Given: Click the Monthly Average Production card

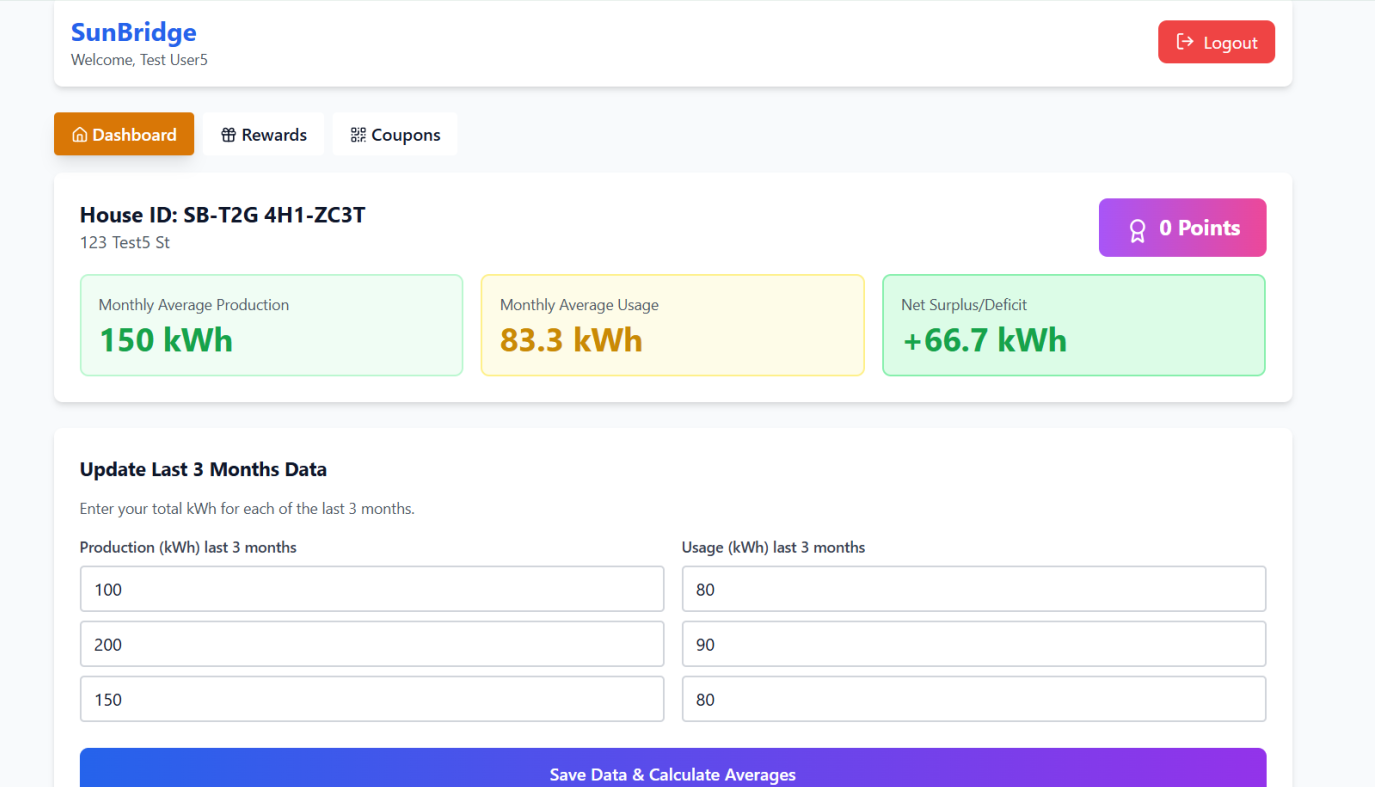Looking at the screenshot, I should pos(271,325).
